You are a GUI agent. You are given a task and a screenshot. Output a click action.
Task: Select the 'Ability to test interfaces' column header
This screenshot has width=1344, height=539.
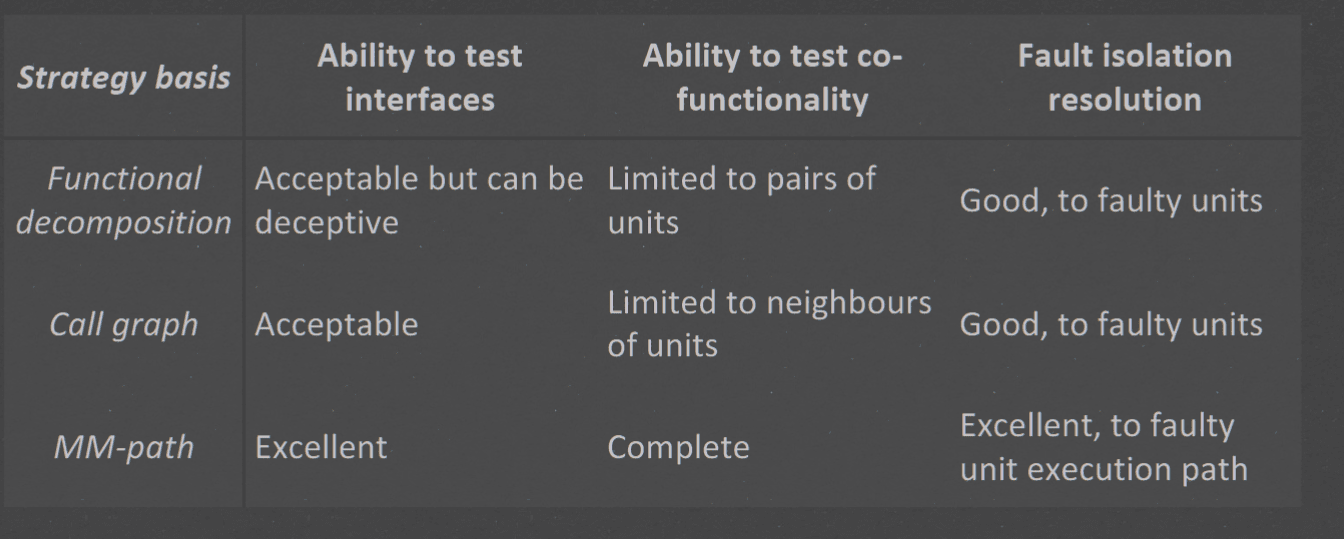coord(420,77)
